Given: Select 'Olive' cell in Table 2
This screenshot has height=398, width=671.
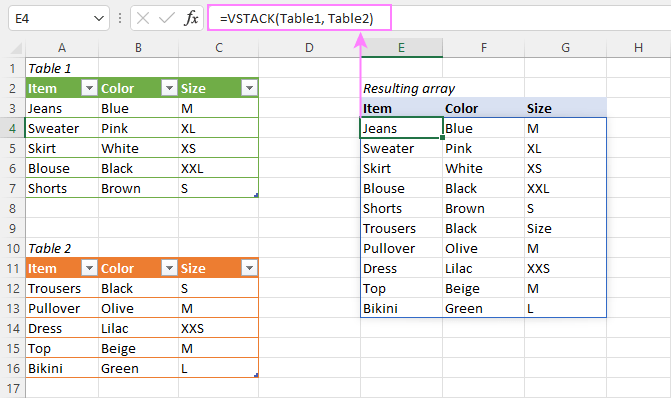Looking at the screenshot, I should point(138,308).
